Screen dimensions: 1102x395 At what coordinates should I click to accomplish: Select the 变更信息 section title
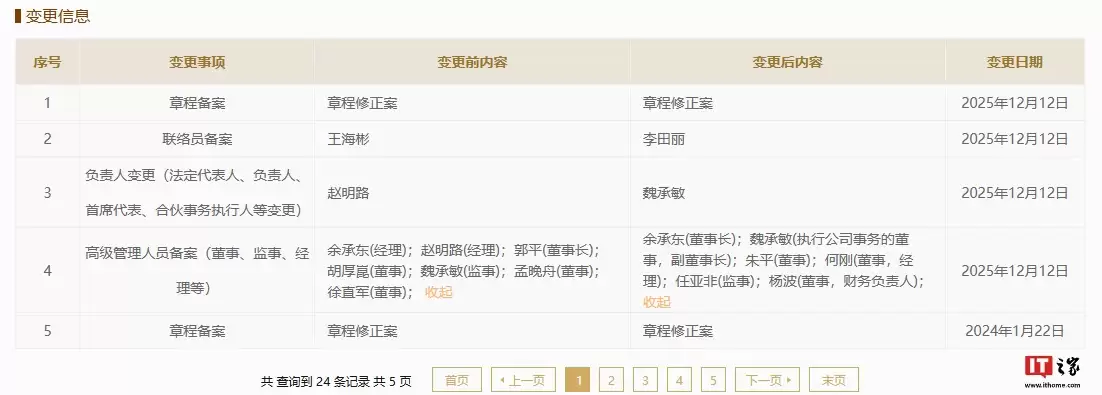[x=58, y=15]
